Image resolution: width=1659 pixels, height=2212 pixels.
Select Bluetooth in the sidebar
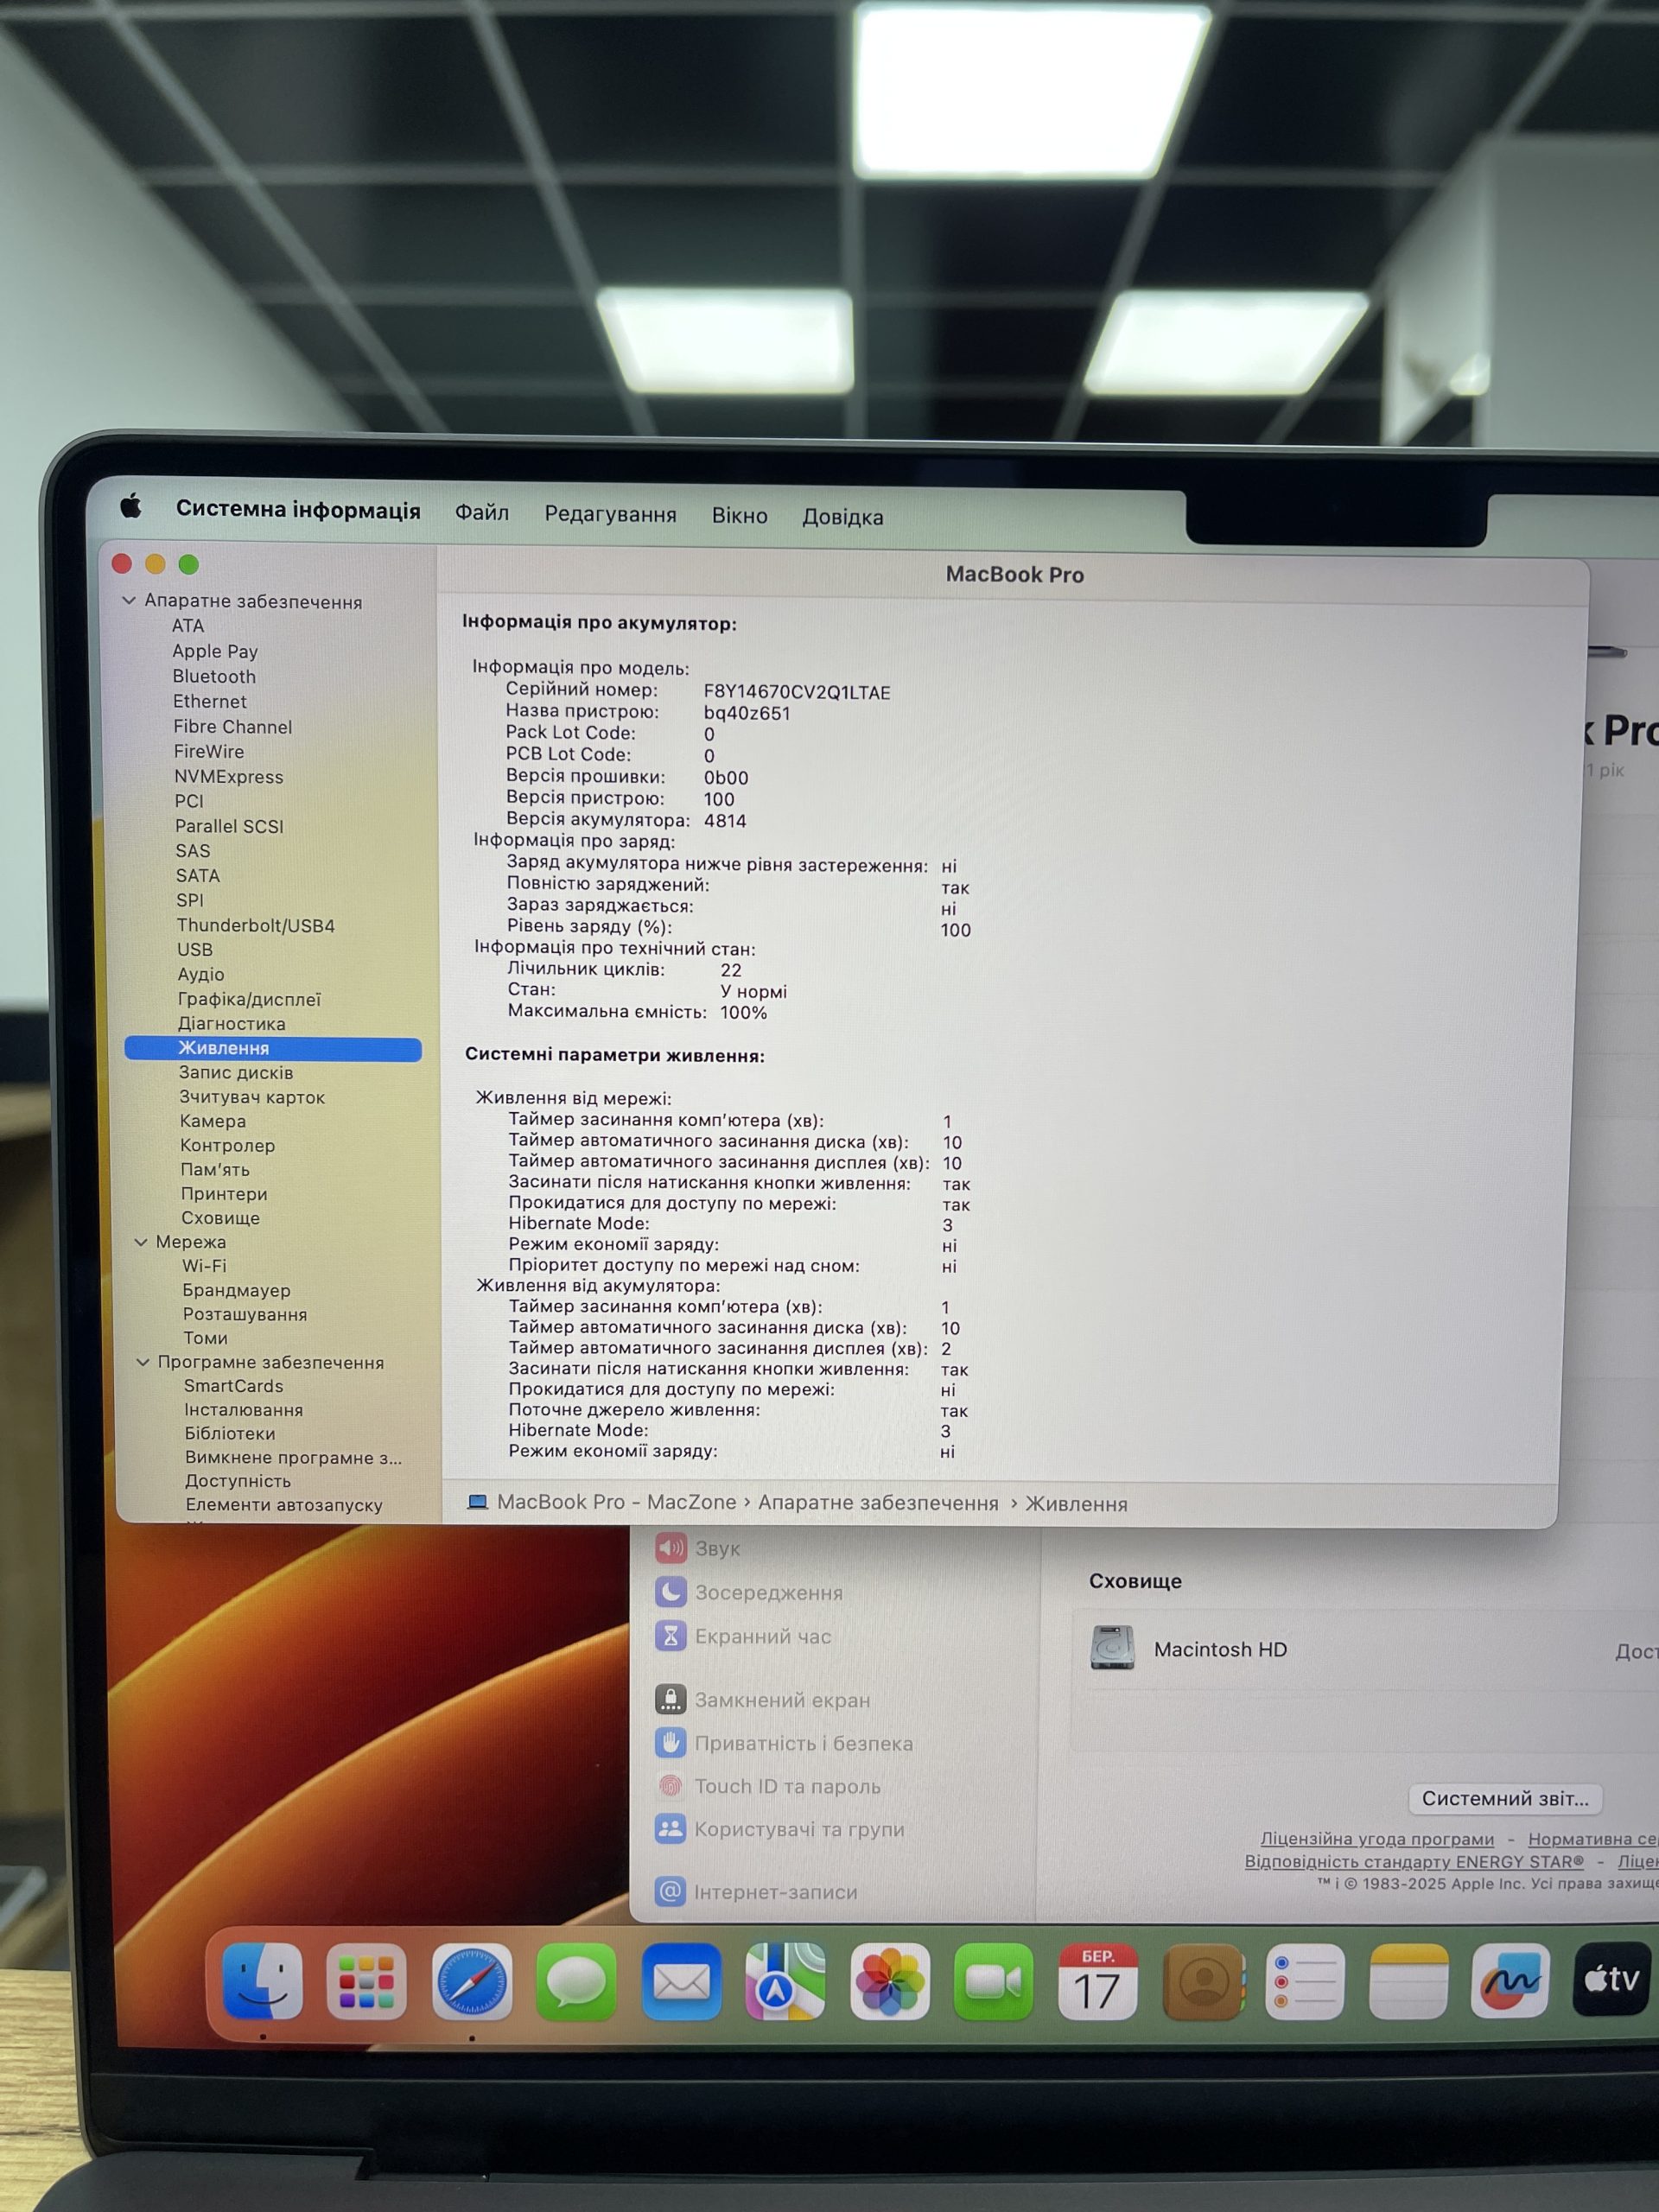point(214,676)
